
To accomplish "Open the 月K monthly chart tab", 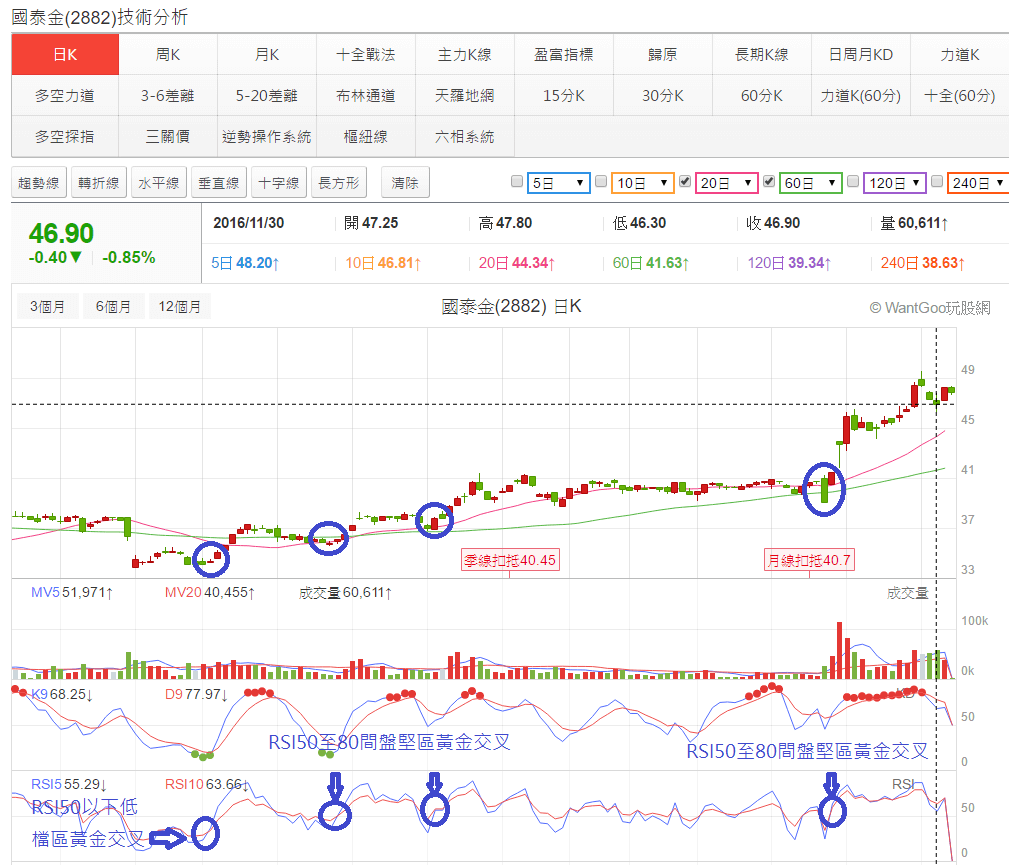I will coord(264,55).
